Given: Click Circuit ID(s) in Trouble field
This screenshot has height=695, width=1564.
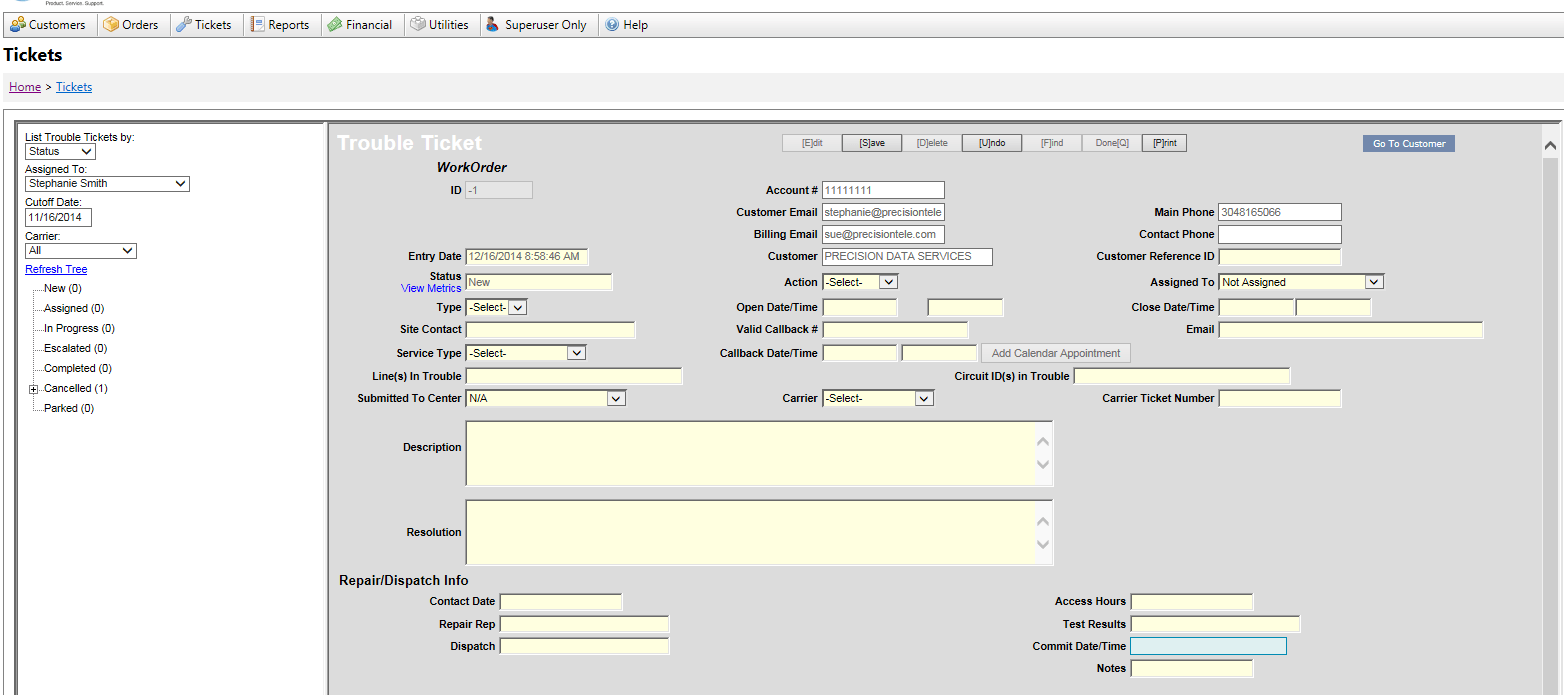Looking at the screenshot, I should 1182,376.
